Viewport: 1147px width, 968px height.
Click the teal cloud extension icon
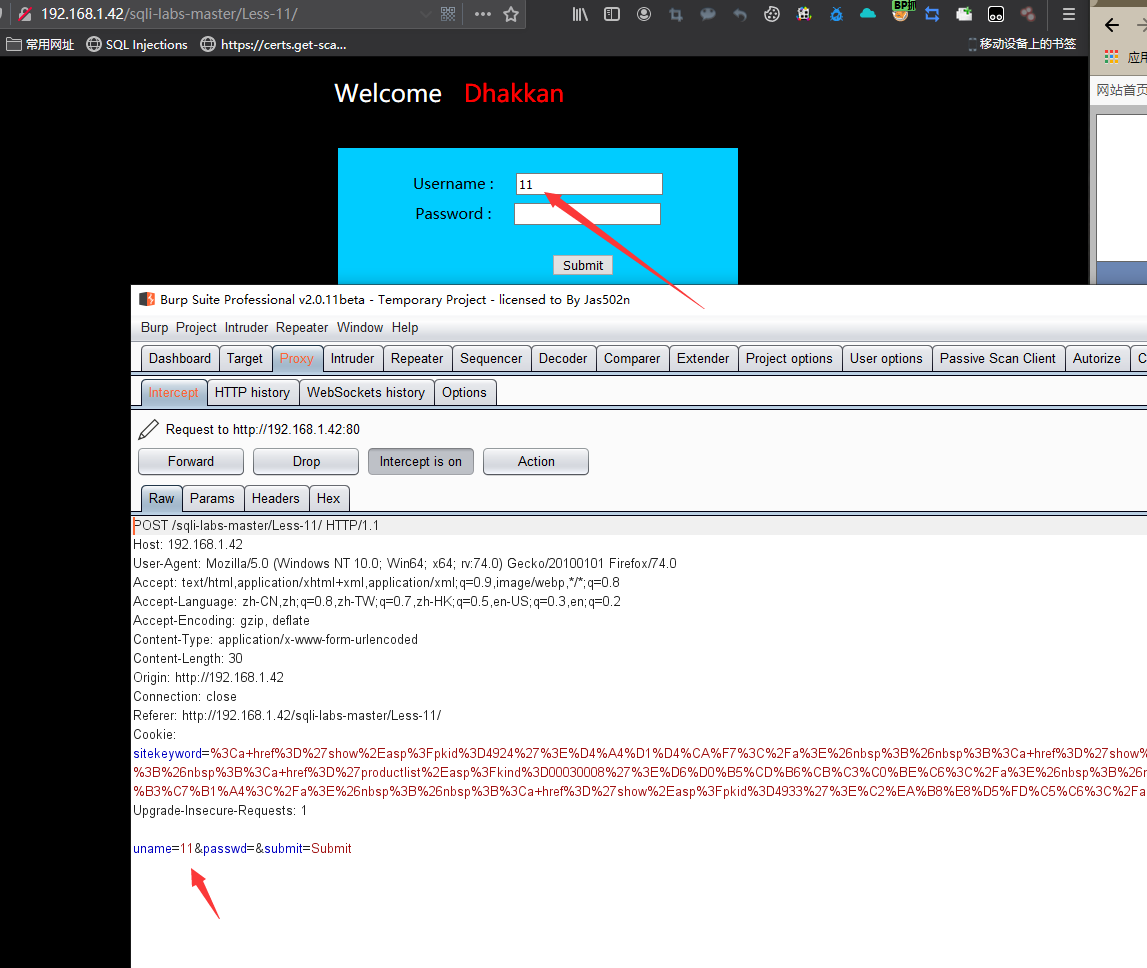(868, 14)
